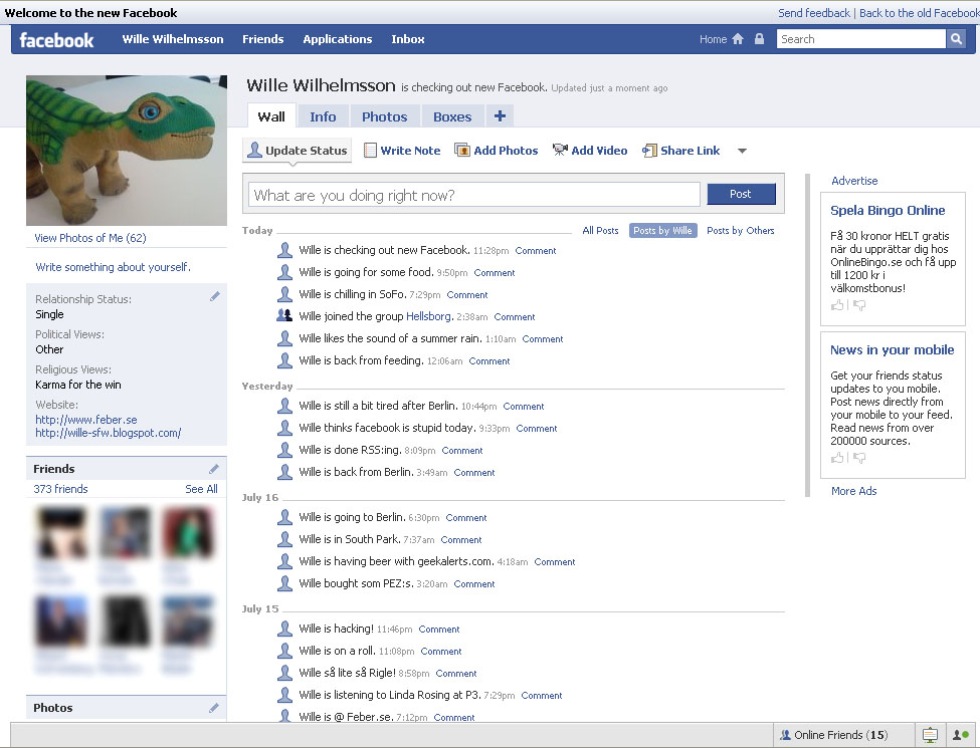The image size is (980, 748).
Task: Click the Home text link in top bar
Action: pyautogui.click(x=712, y=39)
